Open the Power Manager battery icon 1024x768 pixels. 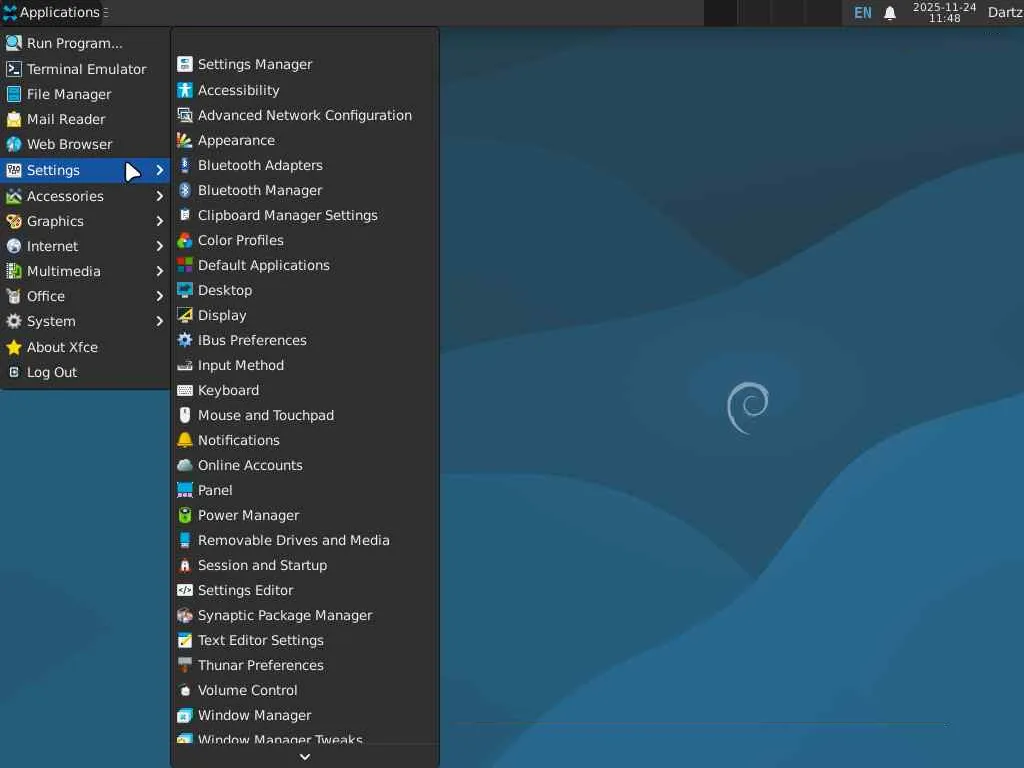185,515
